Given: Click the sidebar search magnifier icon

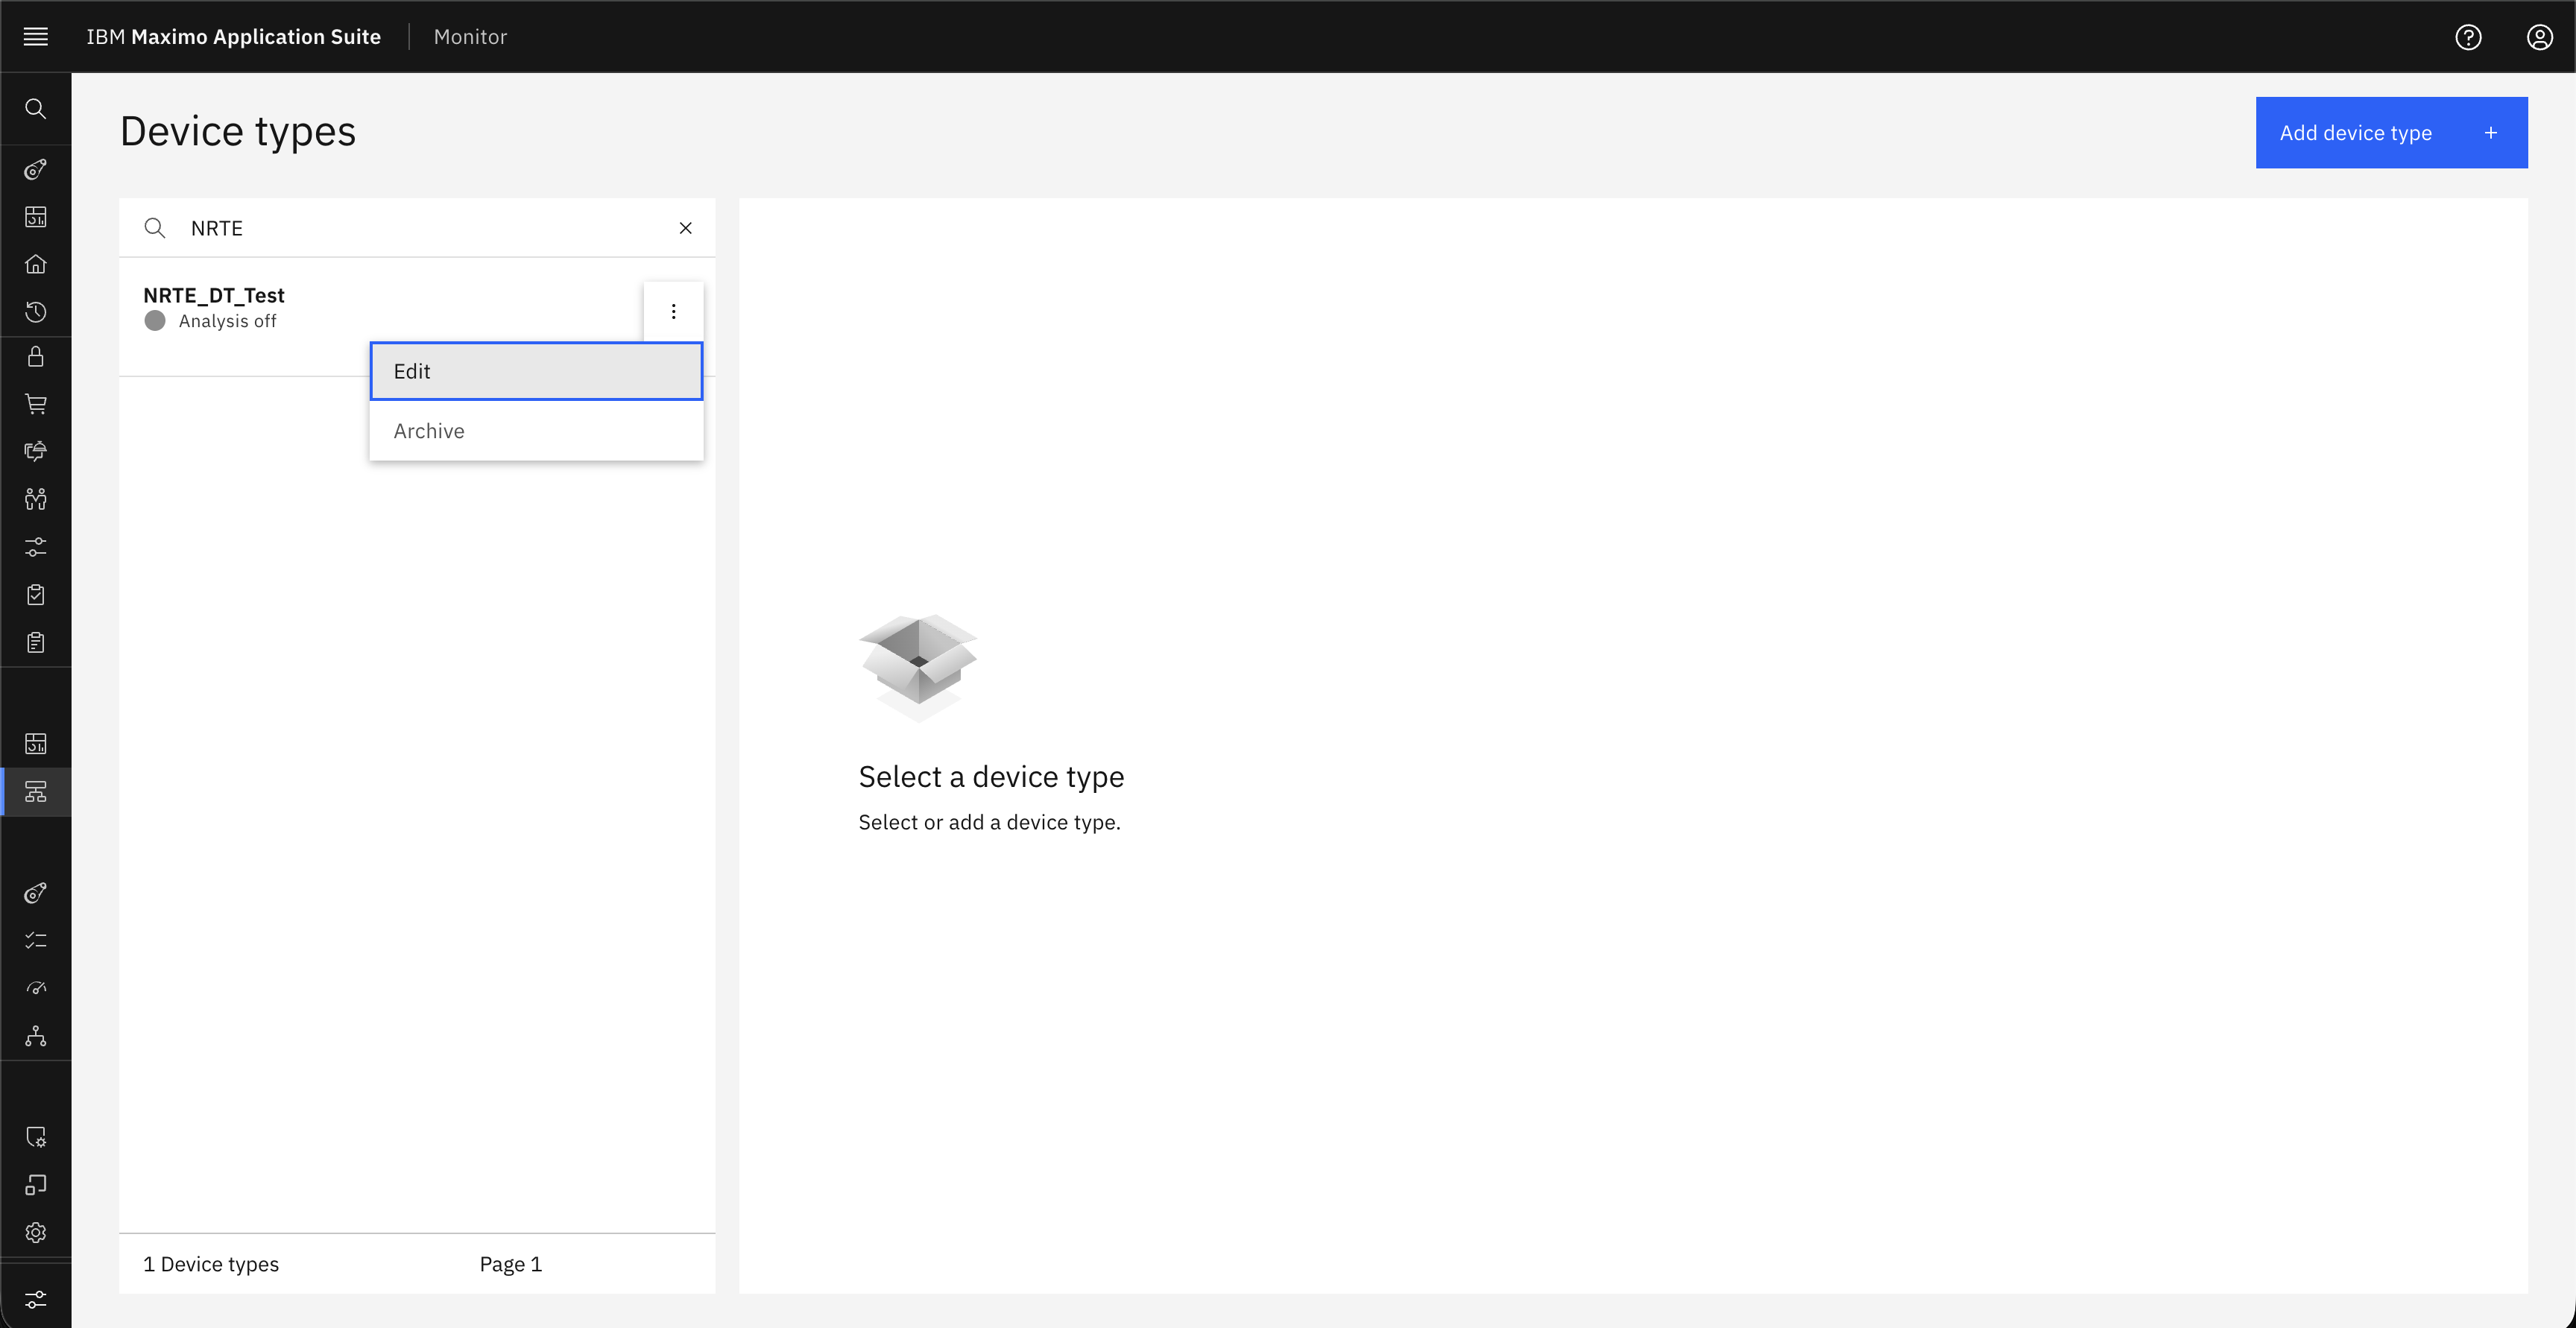Looking at the screenshot, I should pos(35,109).
